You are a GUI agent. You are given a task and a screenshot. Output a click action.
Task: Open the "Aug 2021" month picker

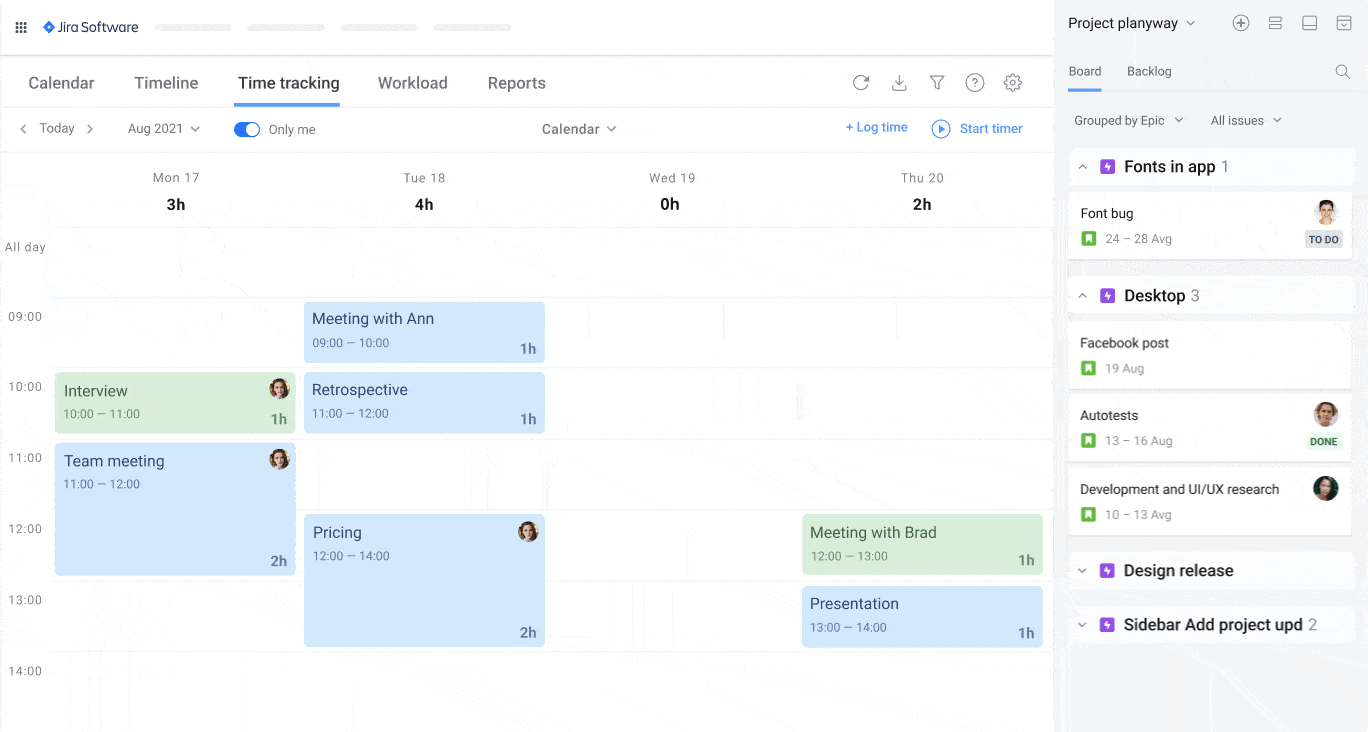click(163, 128)
